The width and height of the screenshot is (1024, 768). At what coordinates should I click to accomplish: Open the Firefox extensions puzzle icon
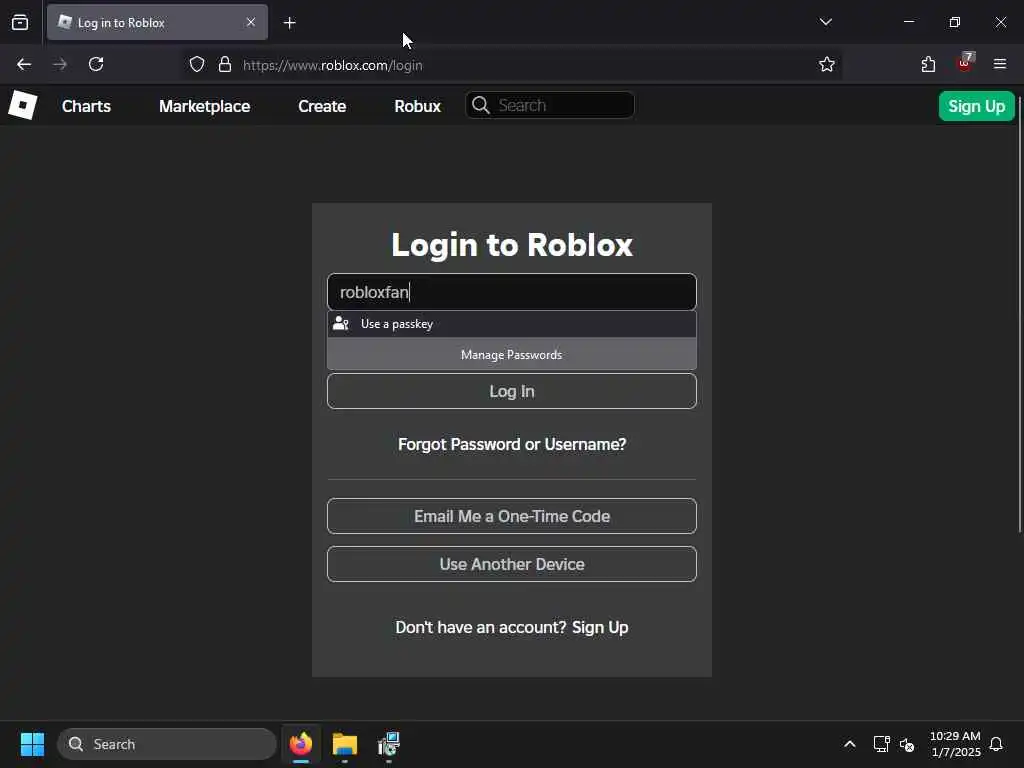tap(928, 64)
